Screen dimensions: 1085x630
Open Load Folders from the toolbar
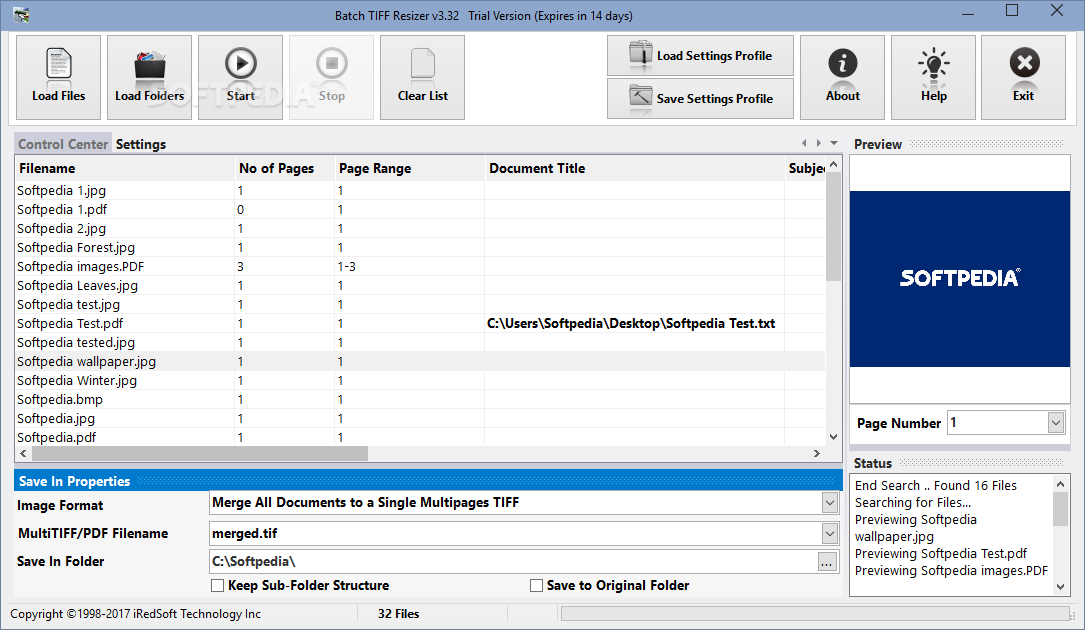[x=149, y=77]
